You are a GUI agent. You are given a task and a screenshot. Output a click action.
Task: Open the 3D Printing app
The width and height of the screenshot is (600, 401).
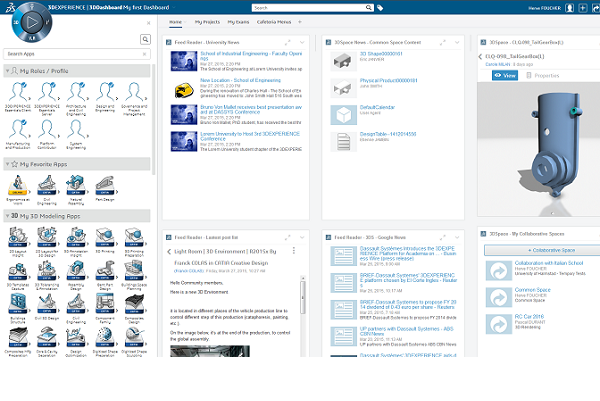(x=105, y=240)
